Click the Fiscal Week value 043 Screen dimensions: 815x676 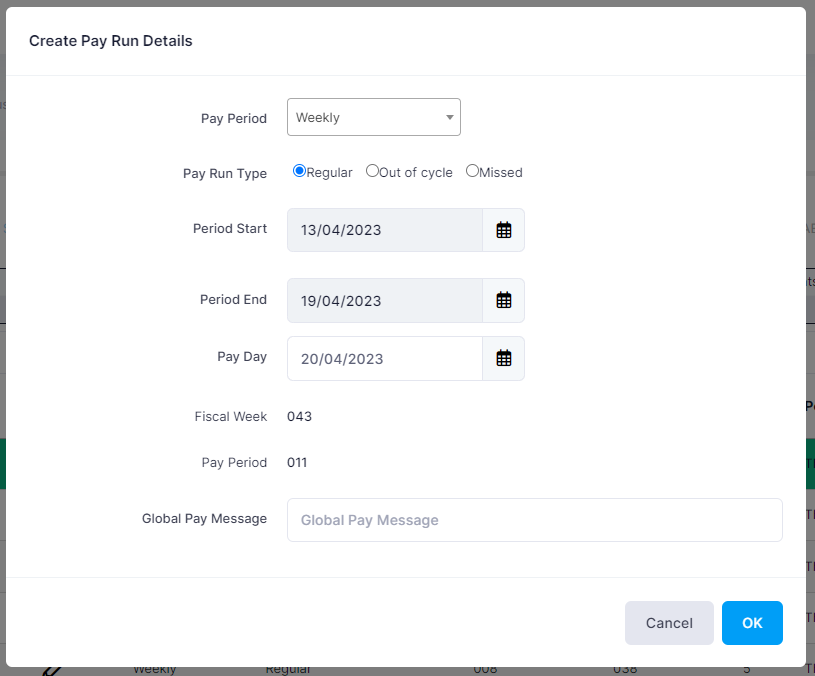(x=300, y=416)
